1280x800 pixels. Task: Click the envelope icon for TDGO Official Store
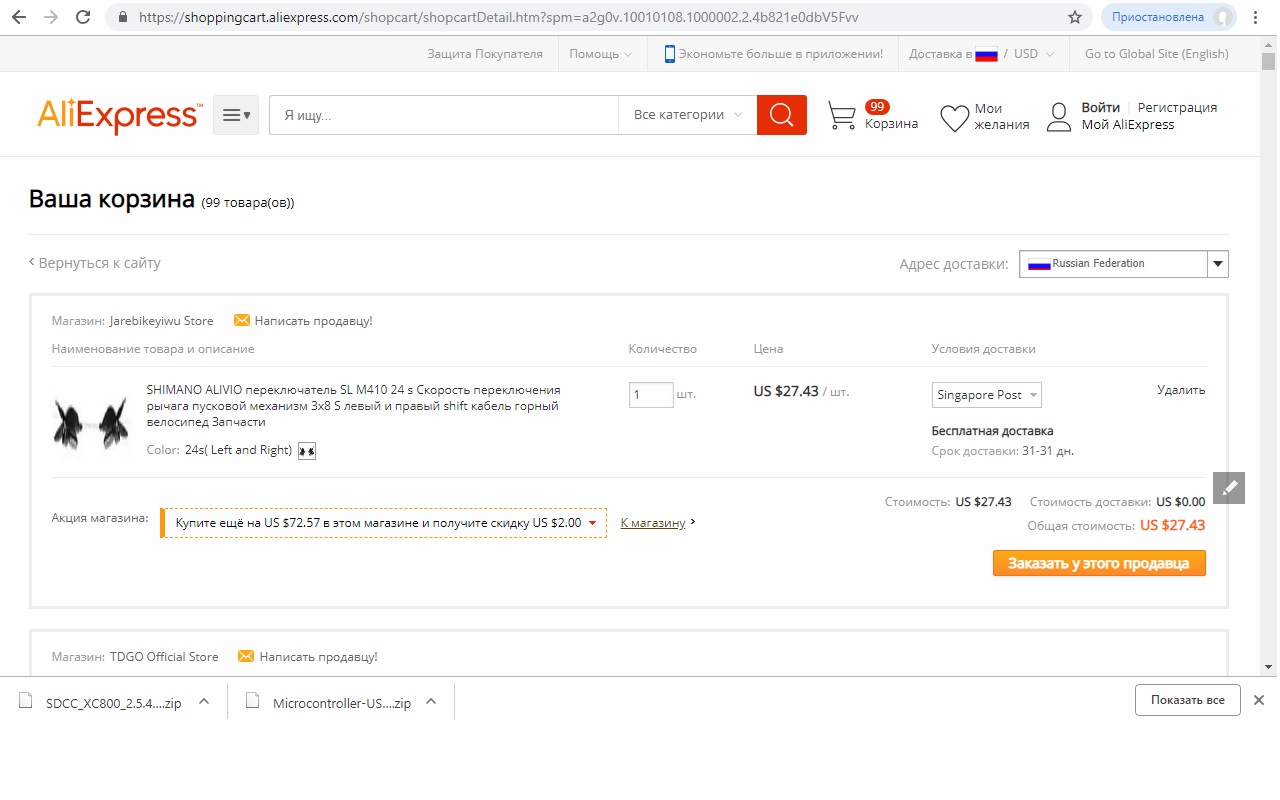(246, 657)
